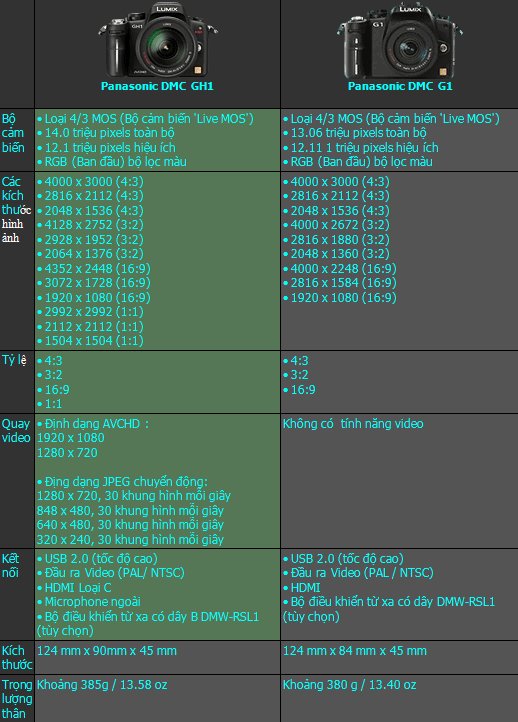518x722 pixels.
Task: Click 'Khoảng 385g / 13.58 oz' cell
Action: pos(102,685)
